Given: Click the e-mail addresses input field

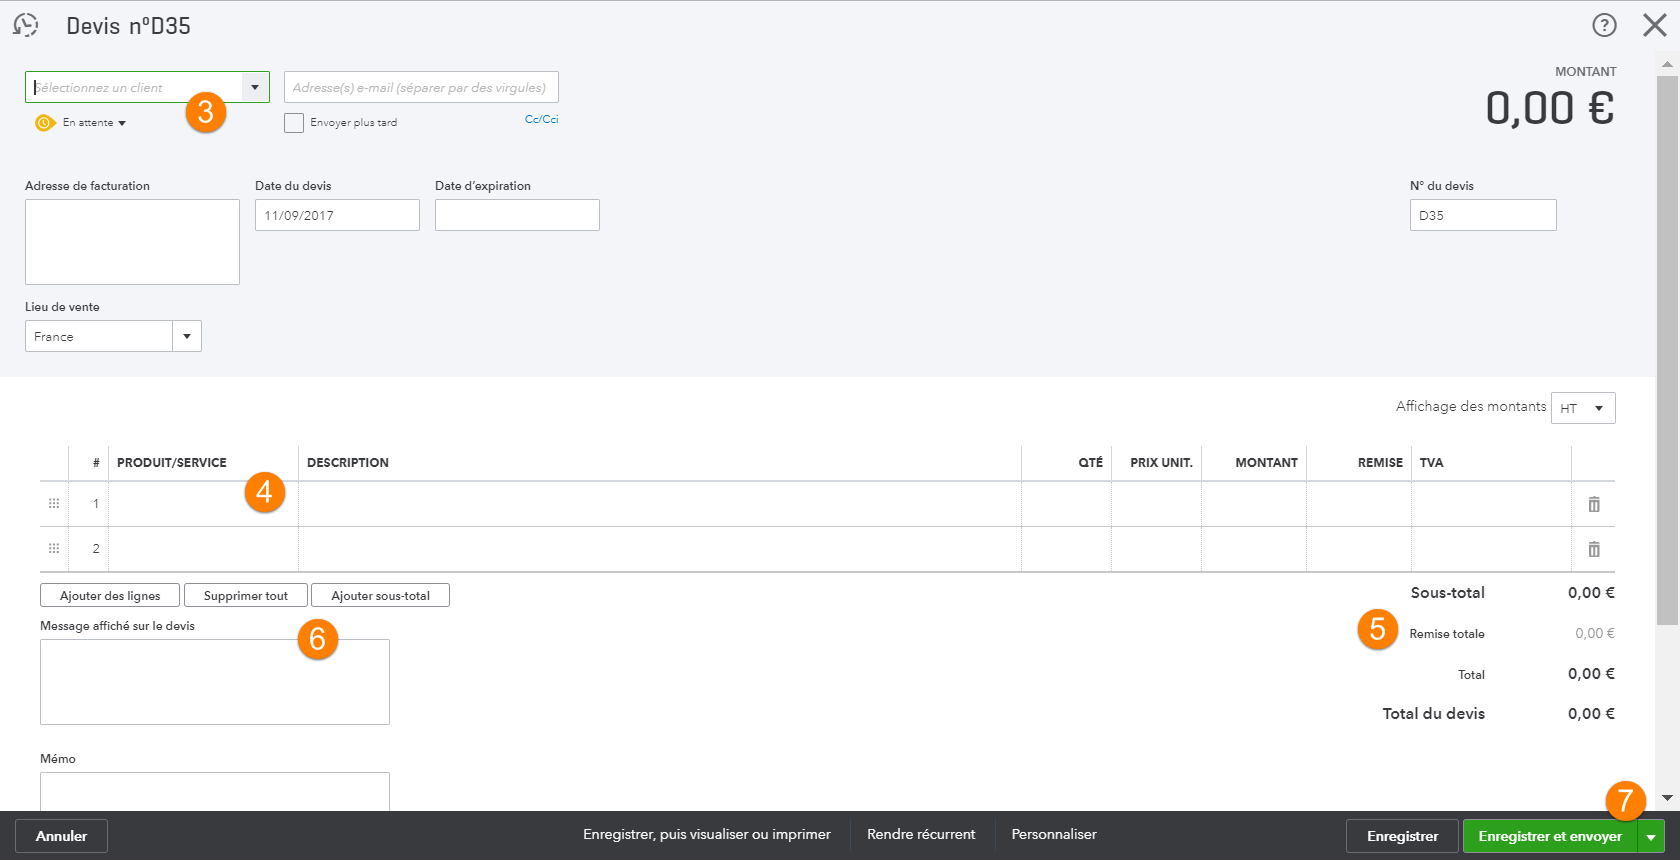Looking at the screenshot, I should pyautogui.click(x=421, y=87).
